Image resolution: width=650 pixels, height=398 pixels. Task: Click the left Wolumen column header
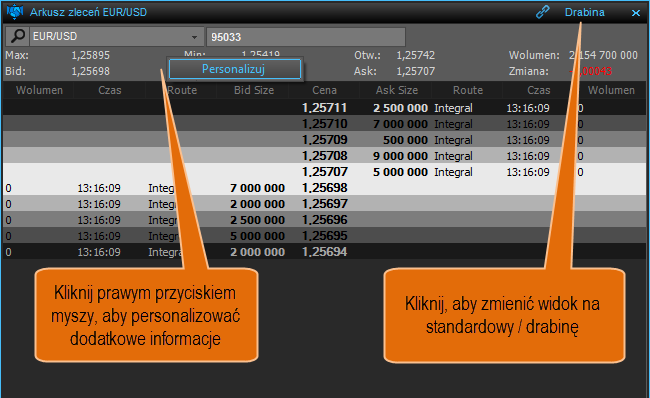pyautogui.click(x=39, y=90)
